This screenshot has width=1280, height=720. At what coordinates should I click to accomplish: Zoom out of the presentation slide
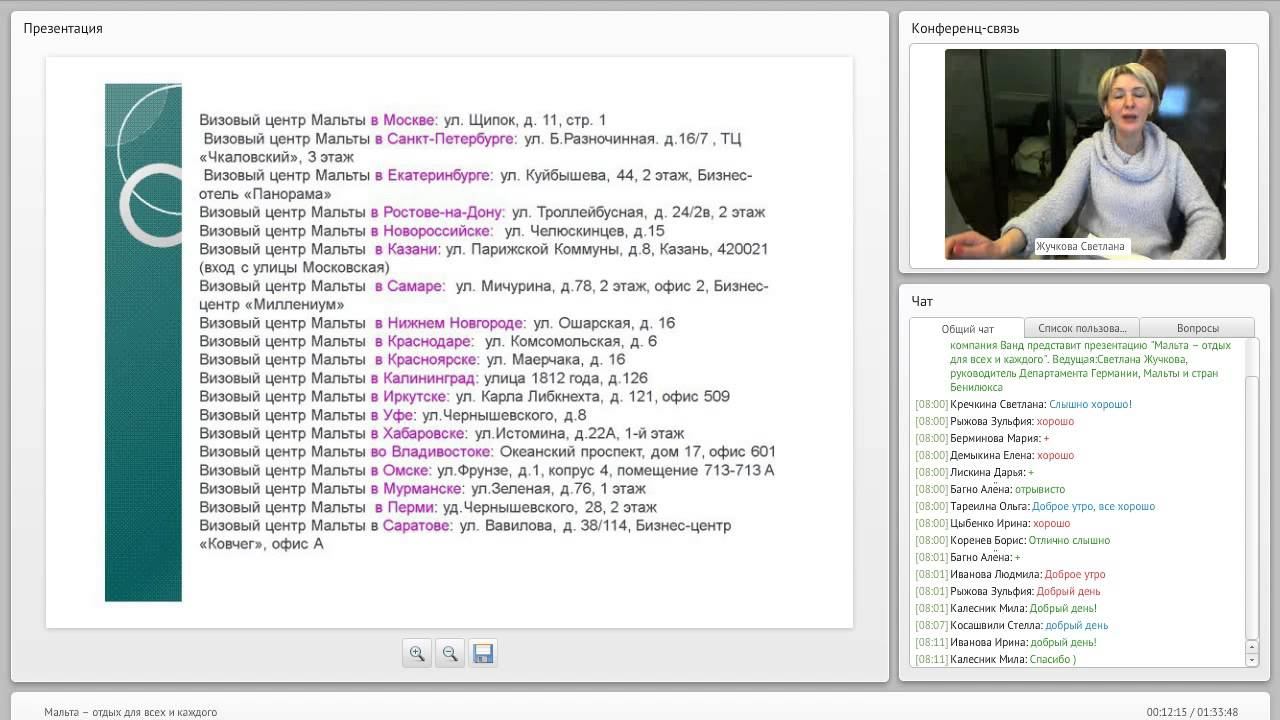point(450,653)
